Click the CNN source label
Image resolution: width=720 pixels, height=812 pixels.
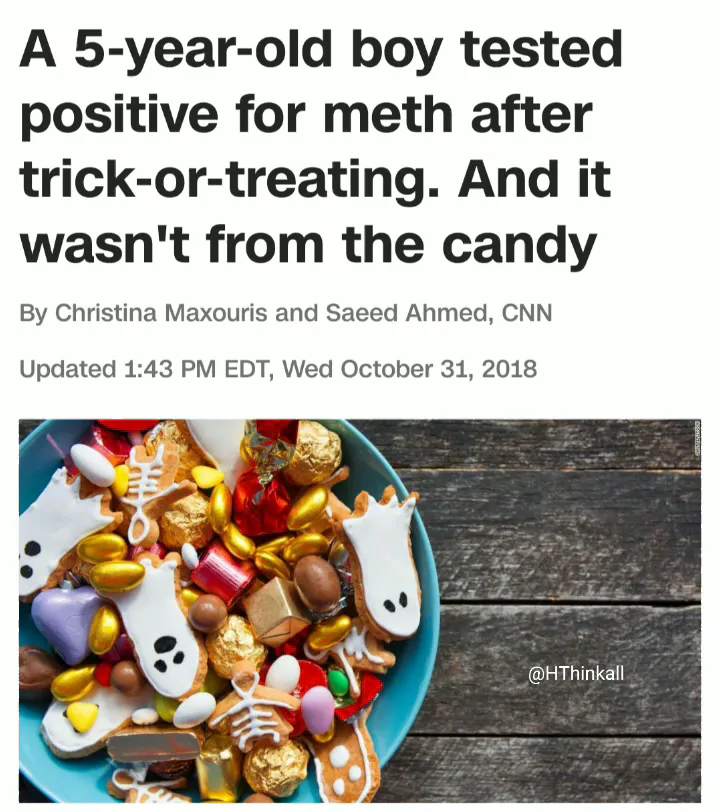click(x=526, y=312)
